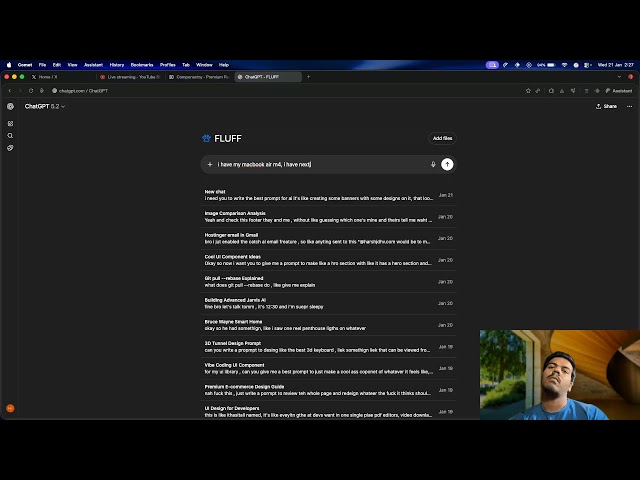Click the plus attach icon in prompt box
The image size is (640, 480).
tap(210, 164)
